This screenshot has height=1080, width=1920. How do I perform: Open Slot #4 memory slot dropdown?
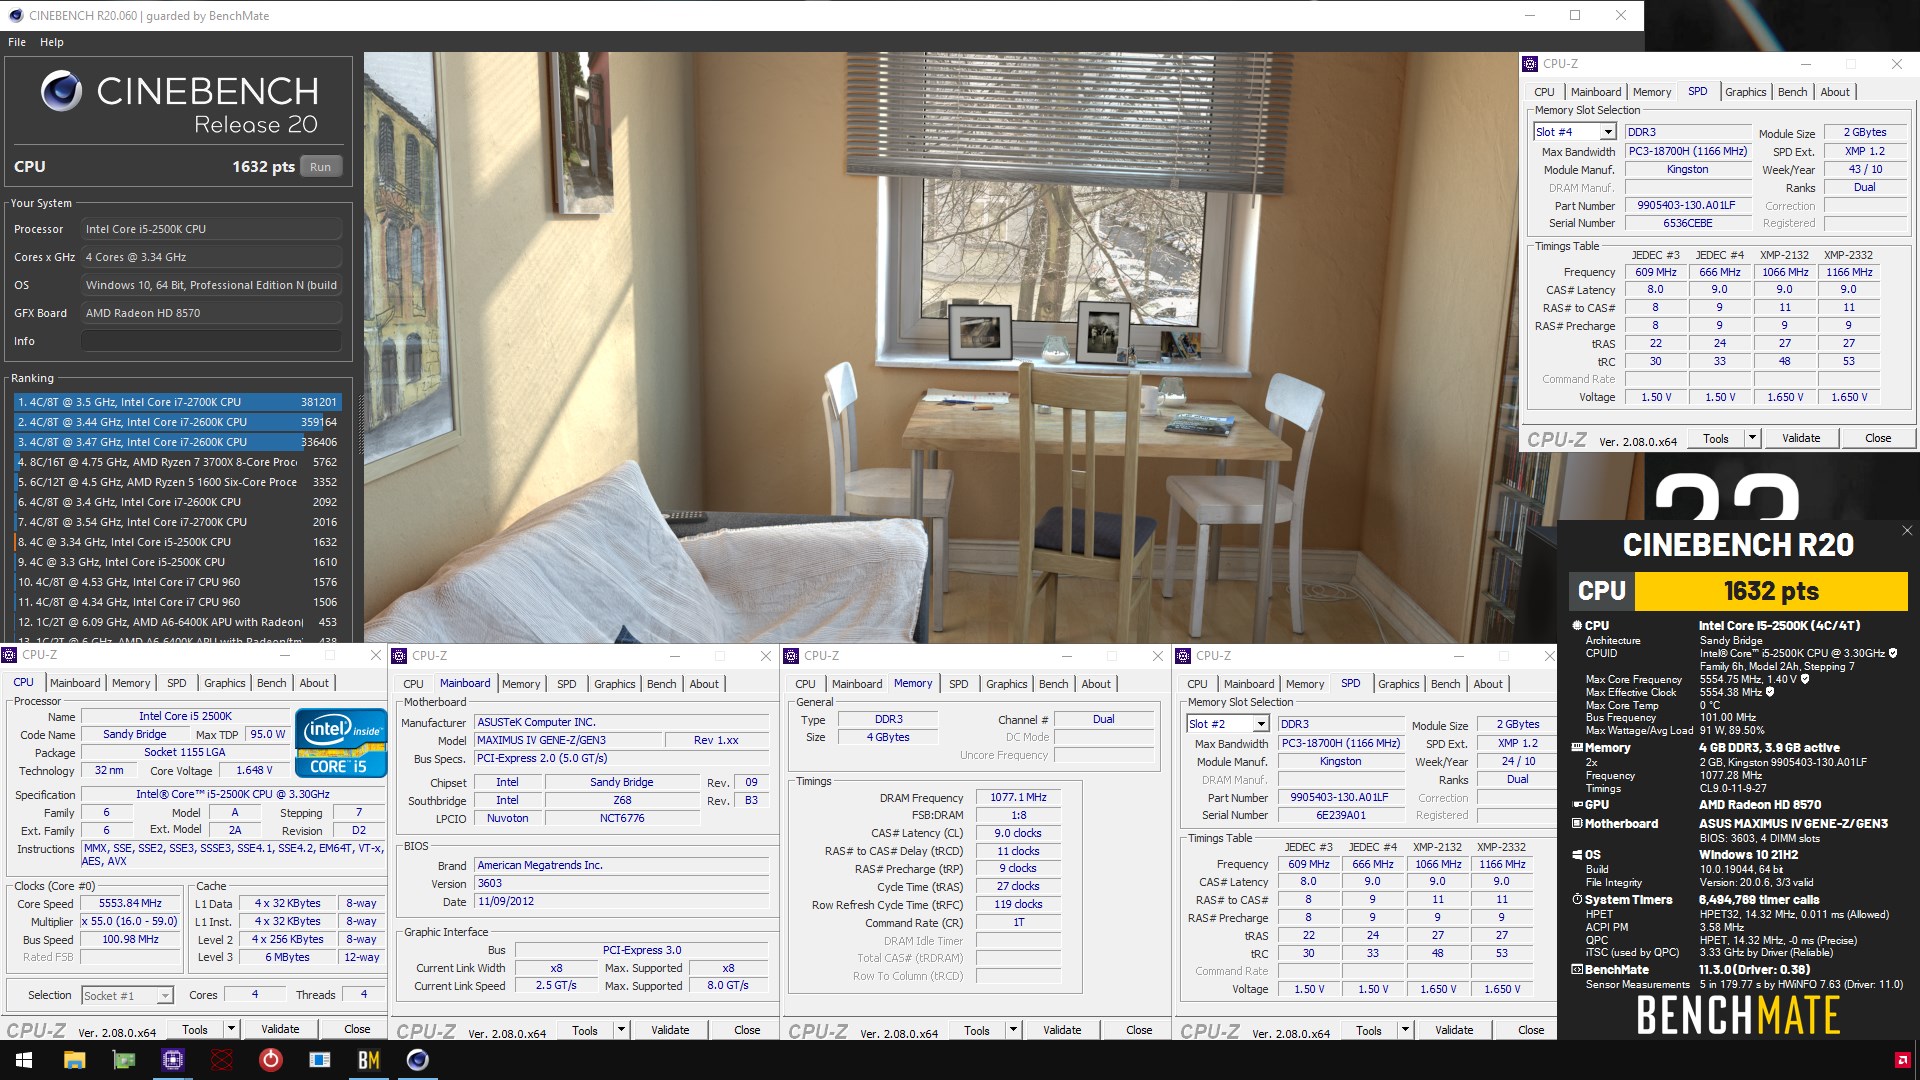point(1607,132)
